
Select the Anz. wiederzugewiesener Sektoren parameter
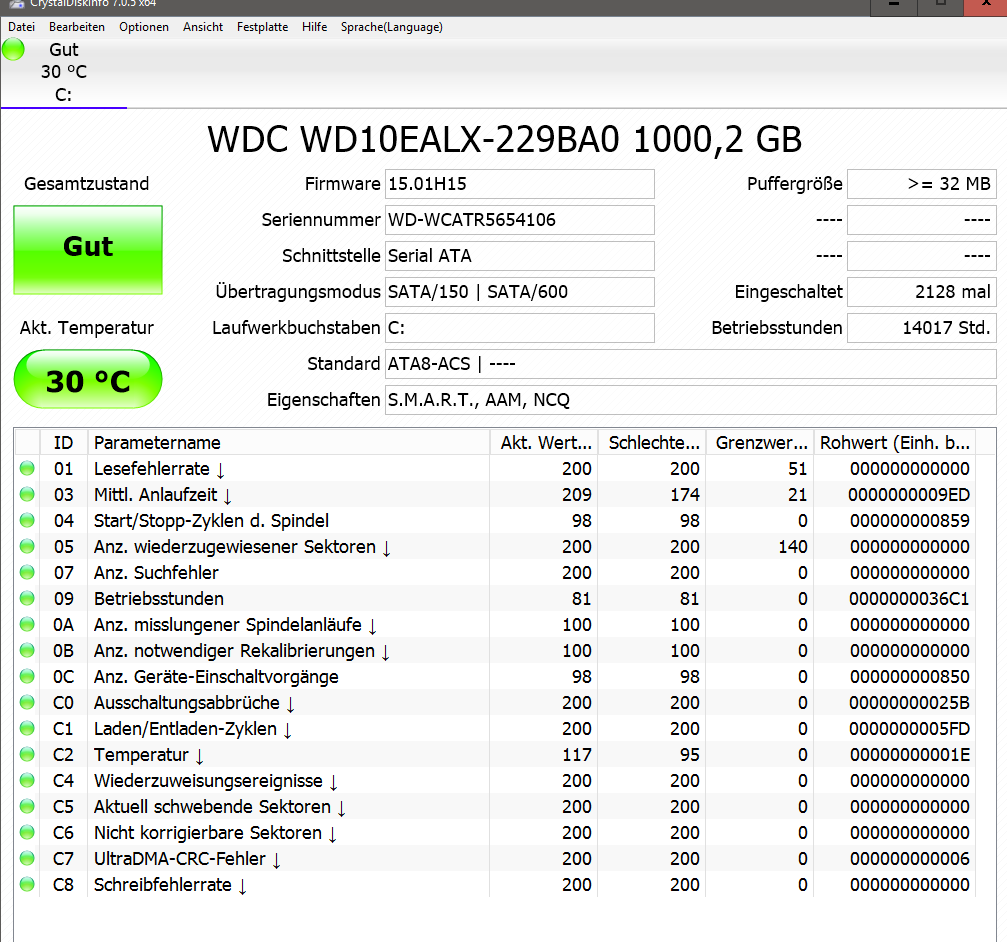(x=242, y=547)
